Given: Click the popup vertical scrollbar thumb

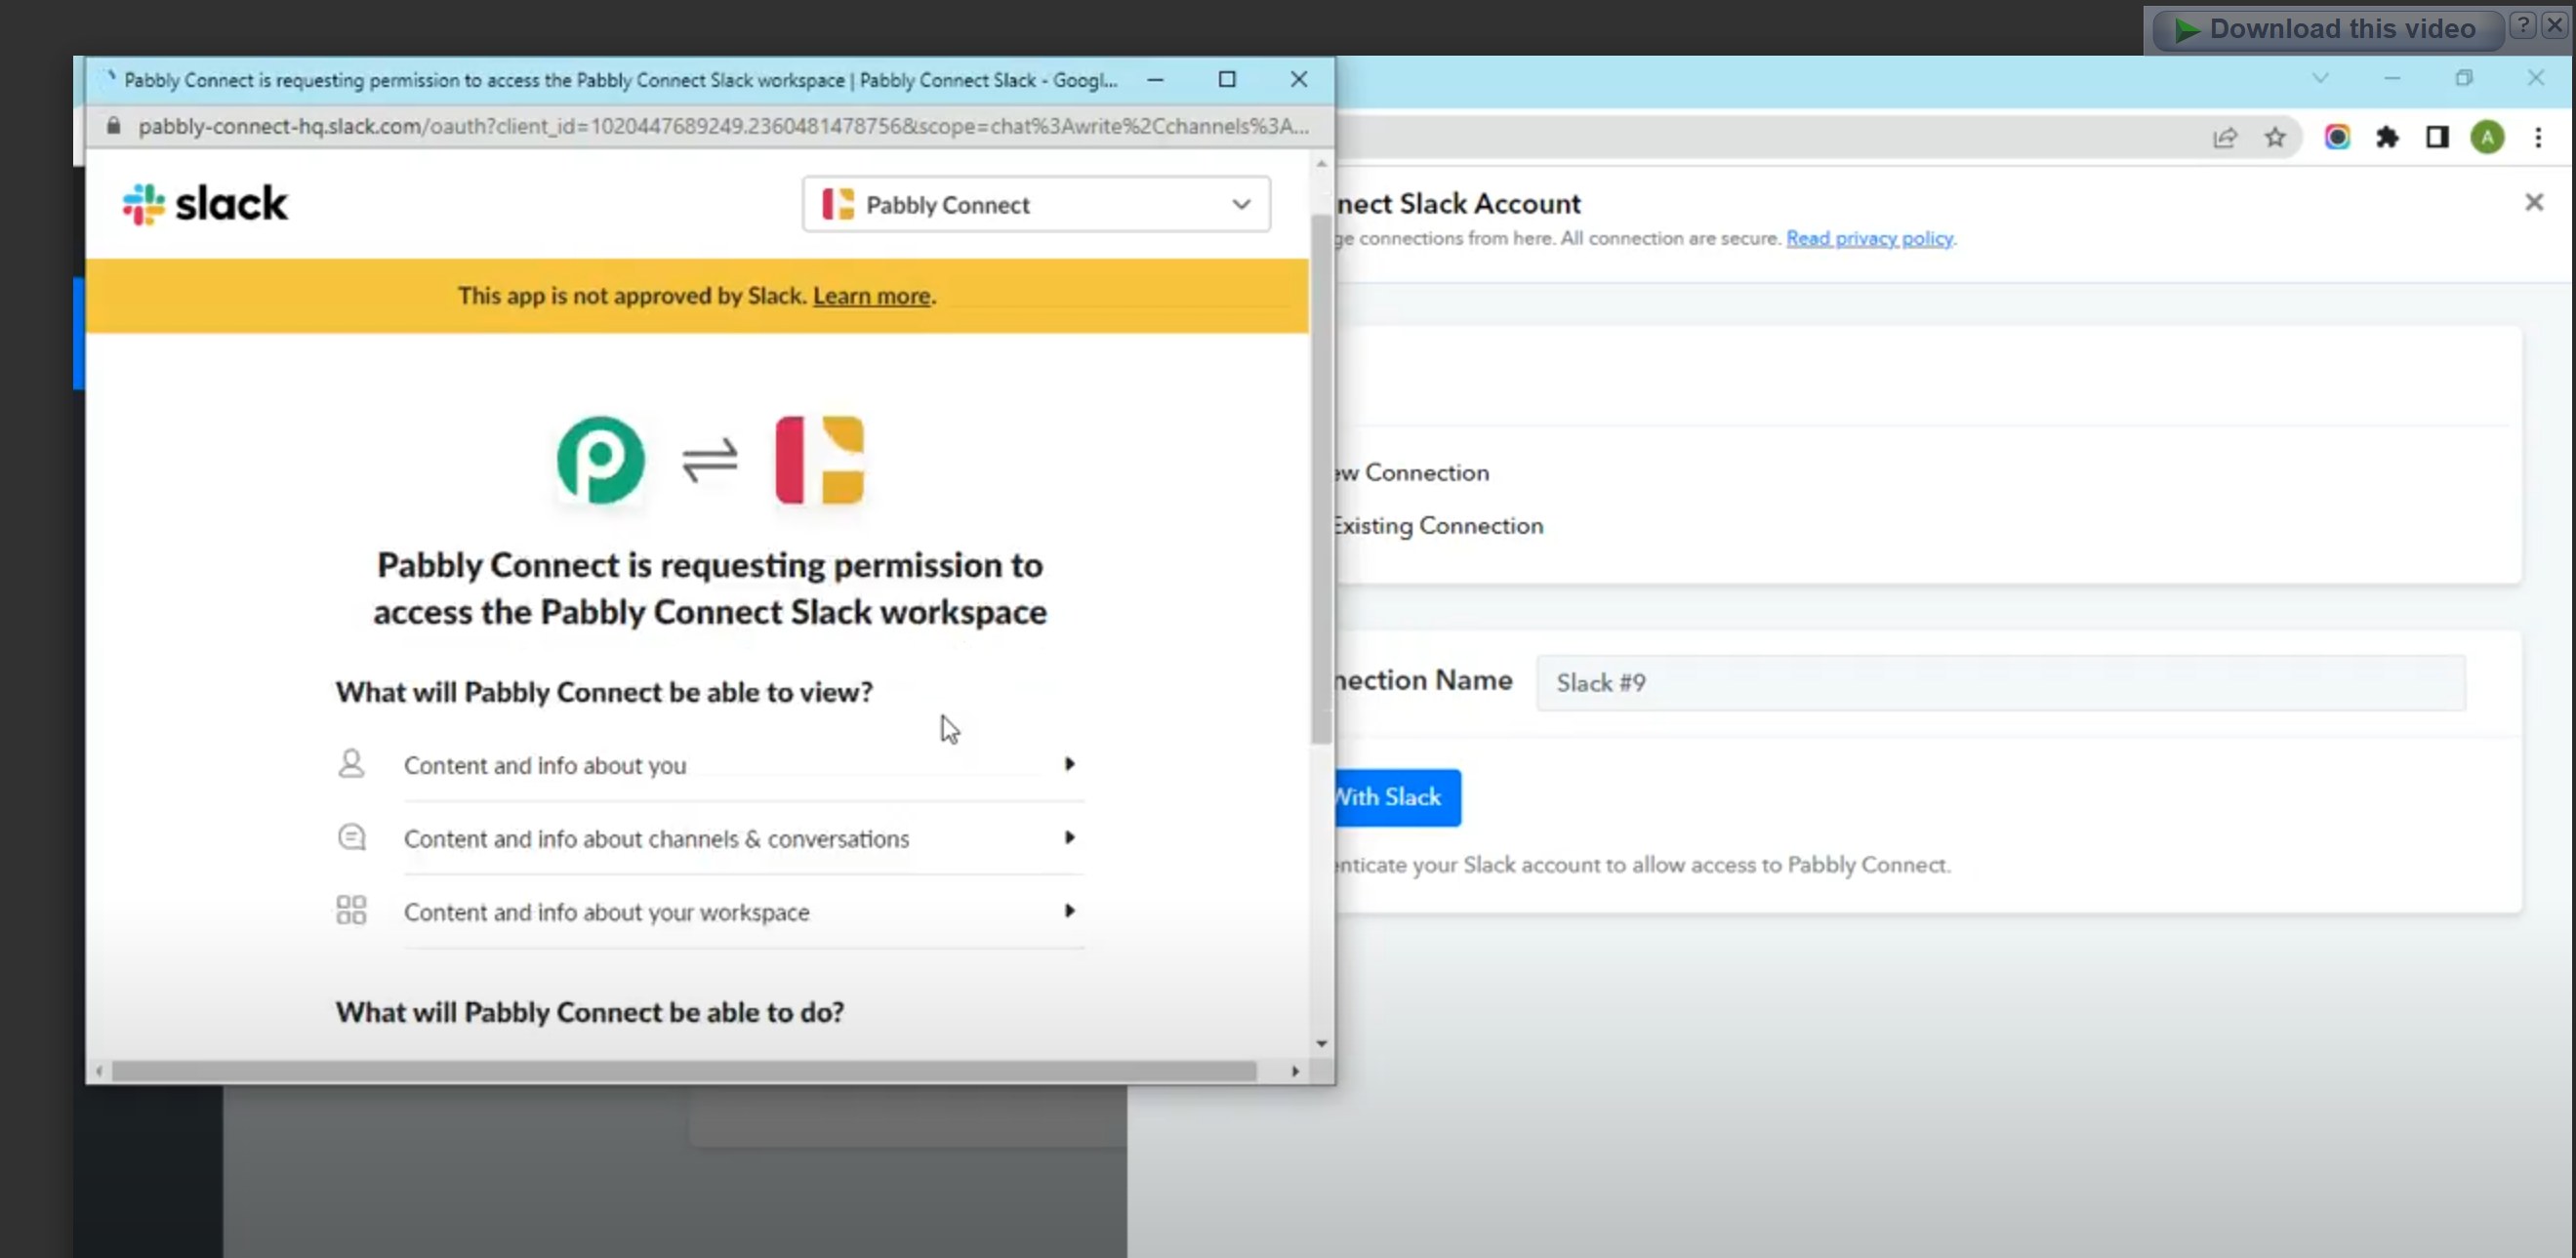Looking at the screenshot, I should [1321, 480].
